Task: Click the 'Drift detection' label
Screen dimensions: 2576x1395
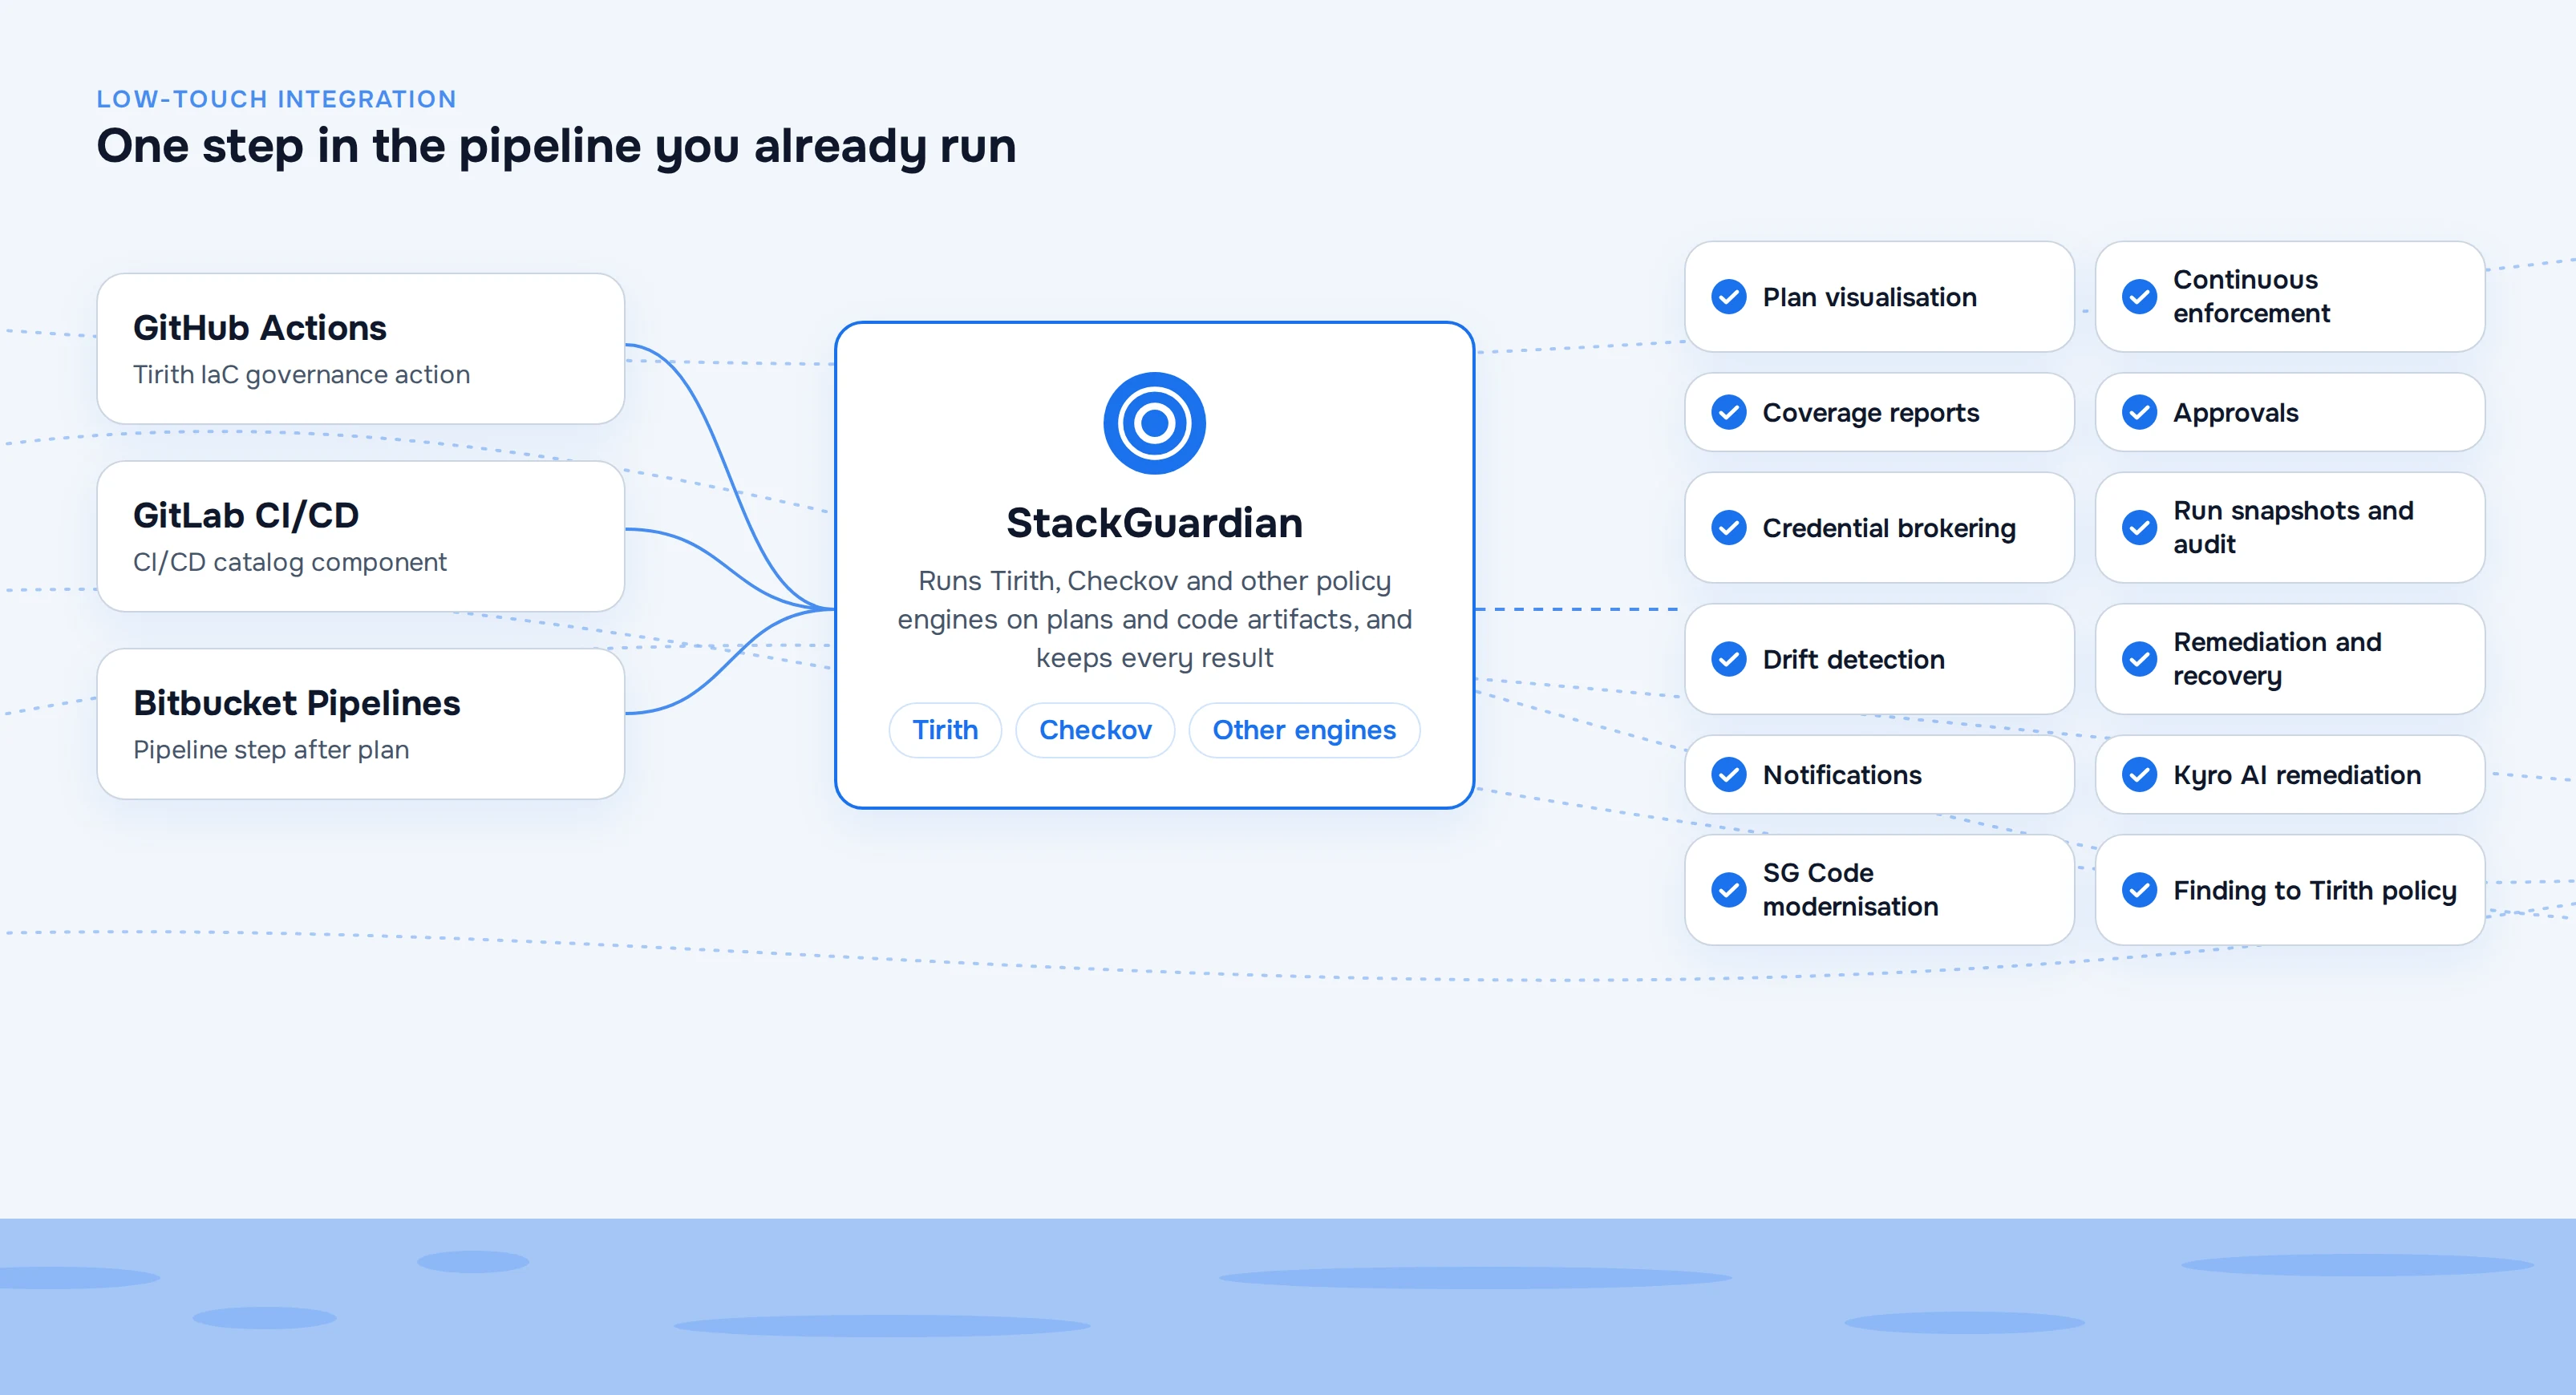Action: tap(1853, 659)
